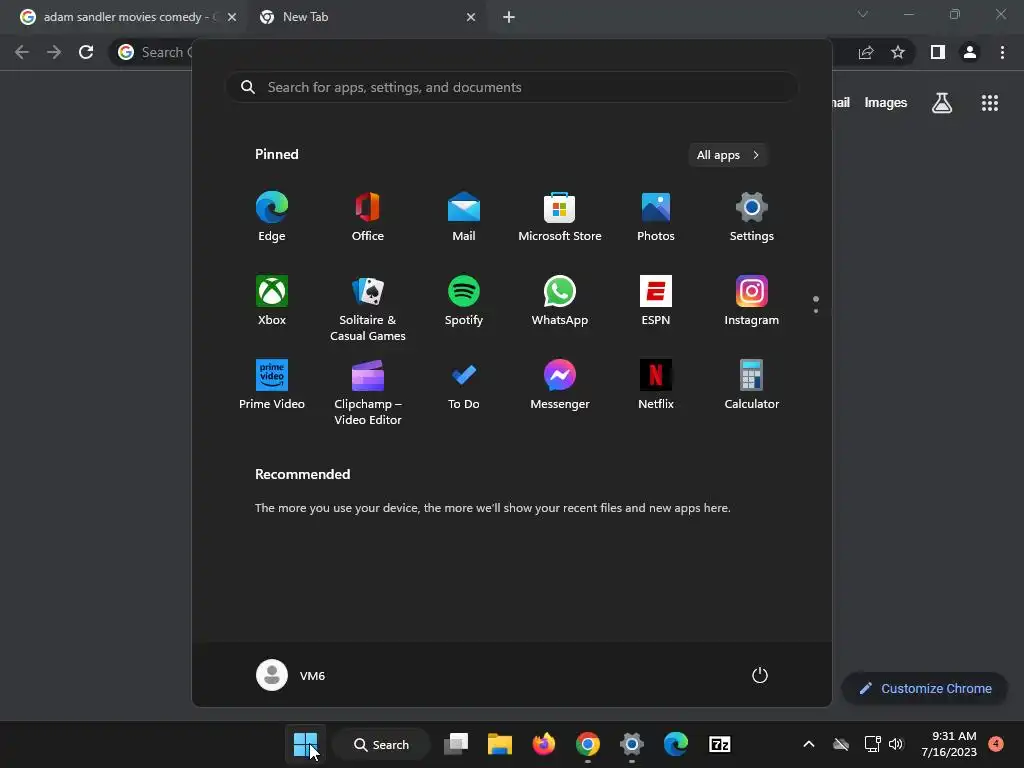1024x768 pixels.
Task: Launch Office from pinned apps
Action: pos(368,217)
